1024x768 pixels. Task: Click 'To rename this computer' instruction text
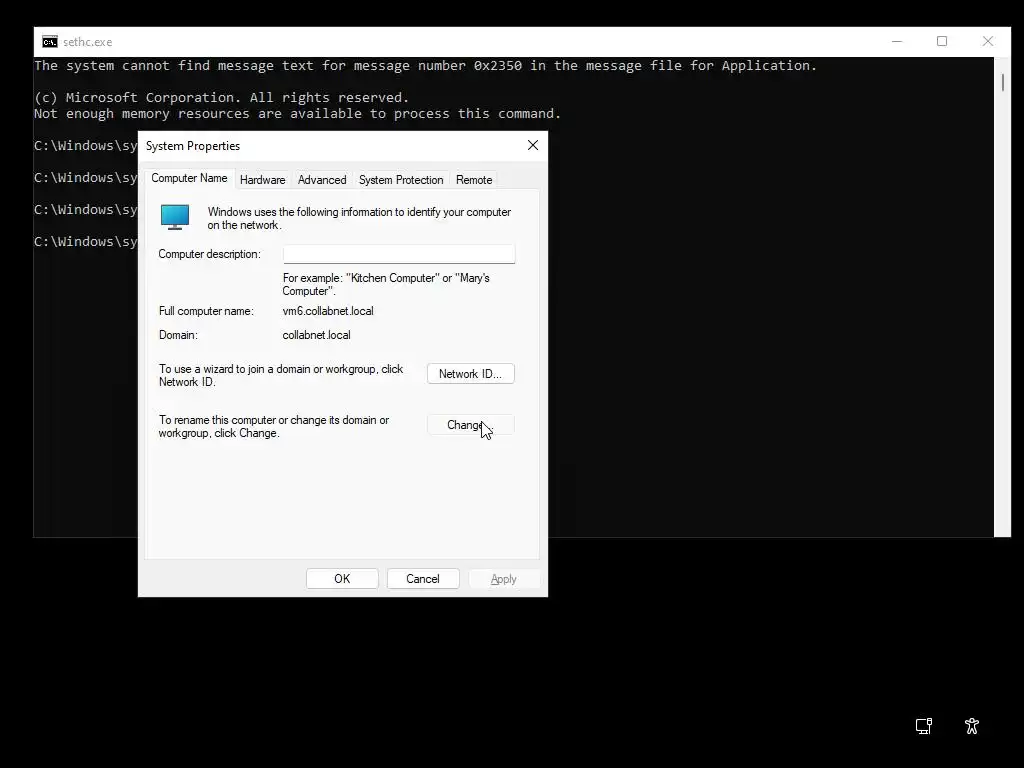point(274,426)
